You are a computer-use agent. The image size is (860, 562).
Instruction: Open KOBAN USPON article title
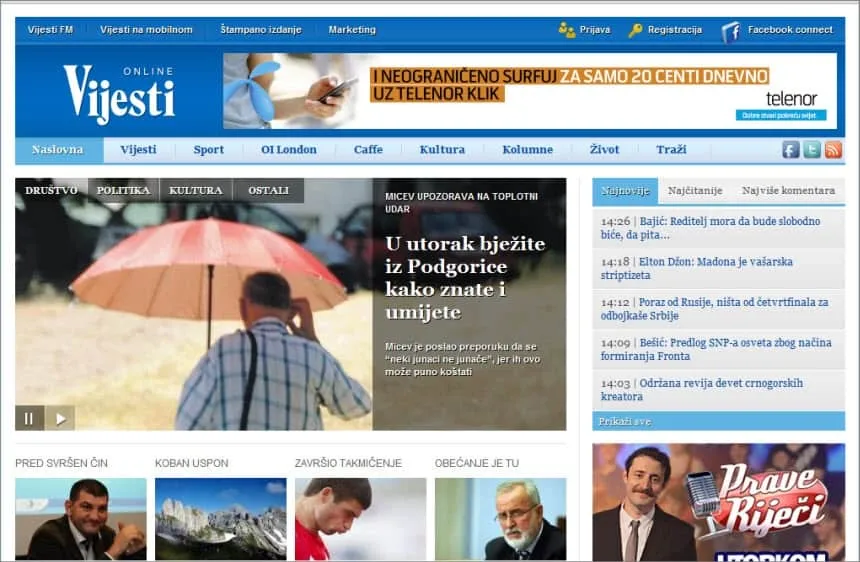191,463
